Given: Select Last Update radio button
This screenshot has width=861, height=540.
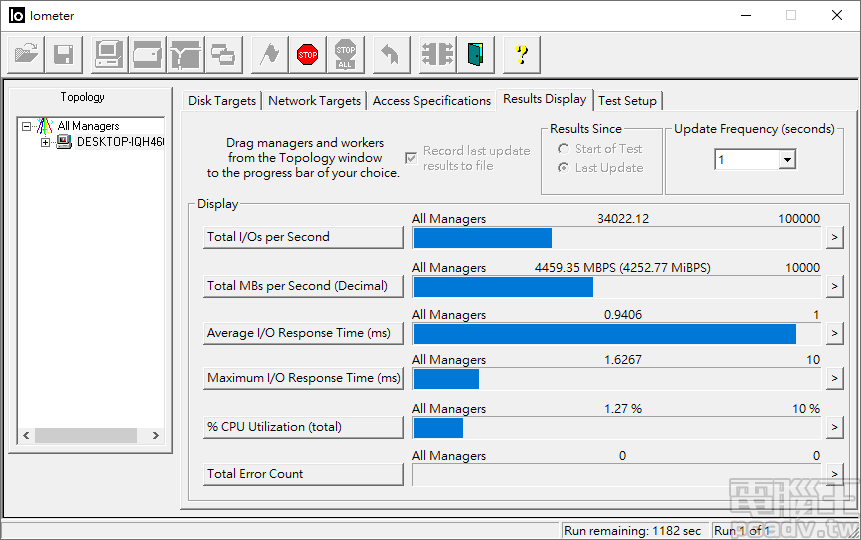Looking at the screenshot, I should pos(563,168).
